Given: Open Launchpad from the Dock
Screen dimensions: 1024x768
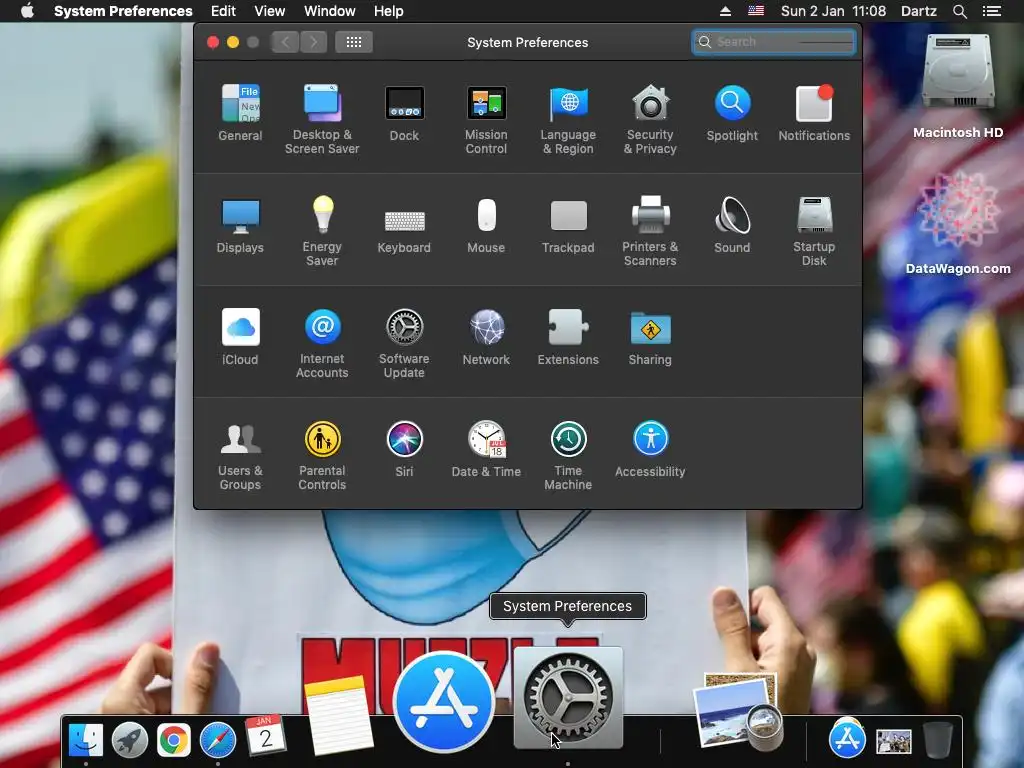Looking at the screenshot, I should click(130, 740).
